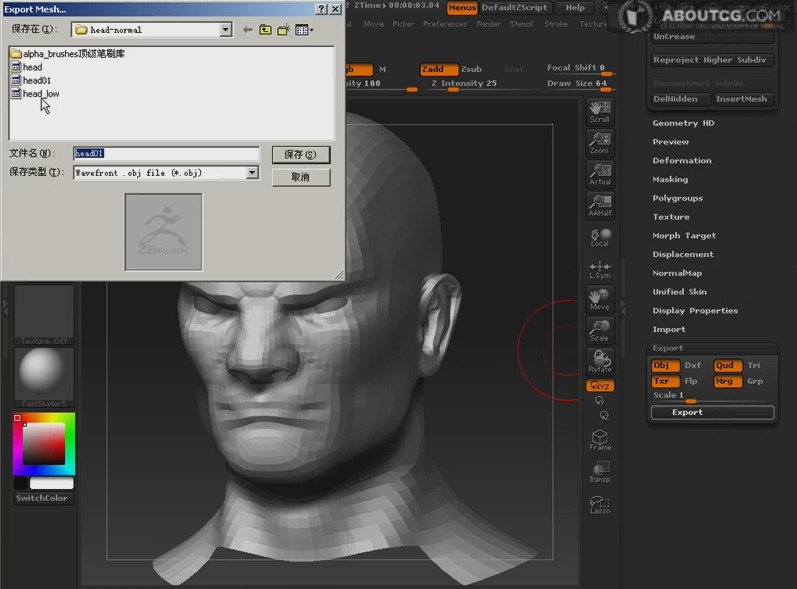Select the Move view tool

600,299
